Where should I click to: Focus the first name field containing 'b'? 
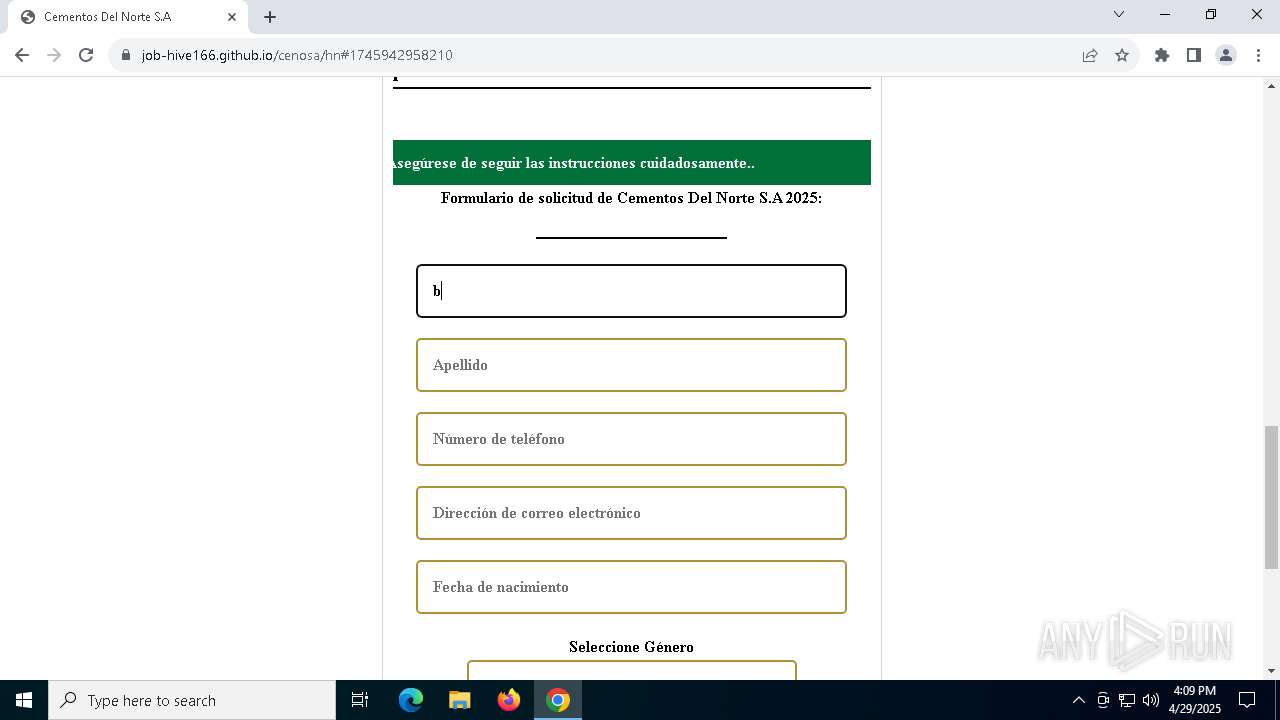[631, 291]
